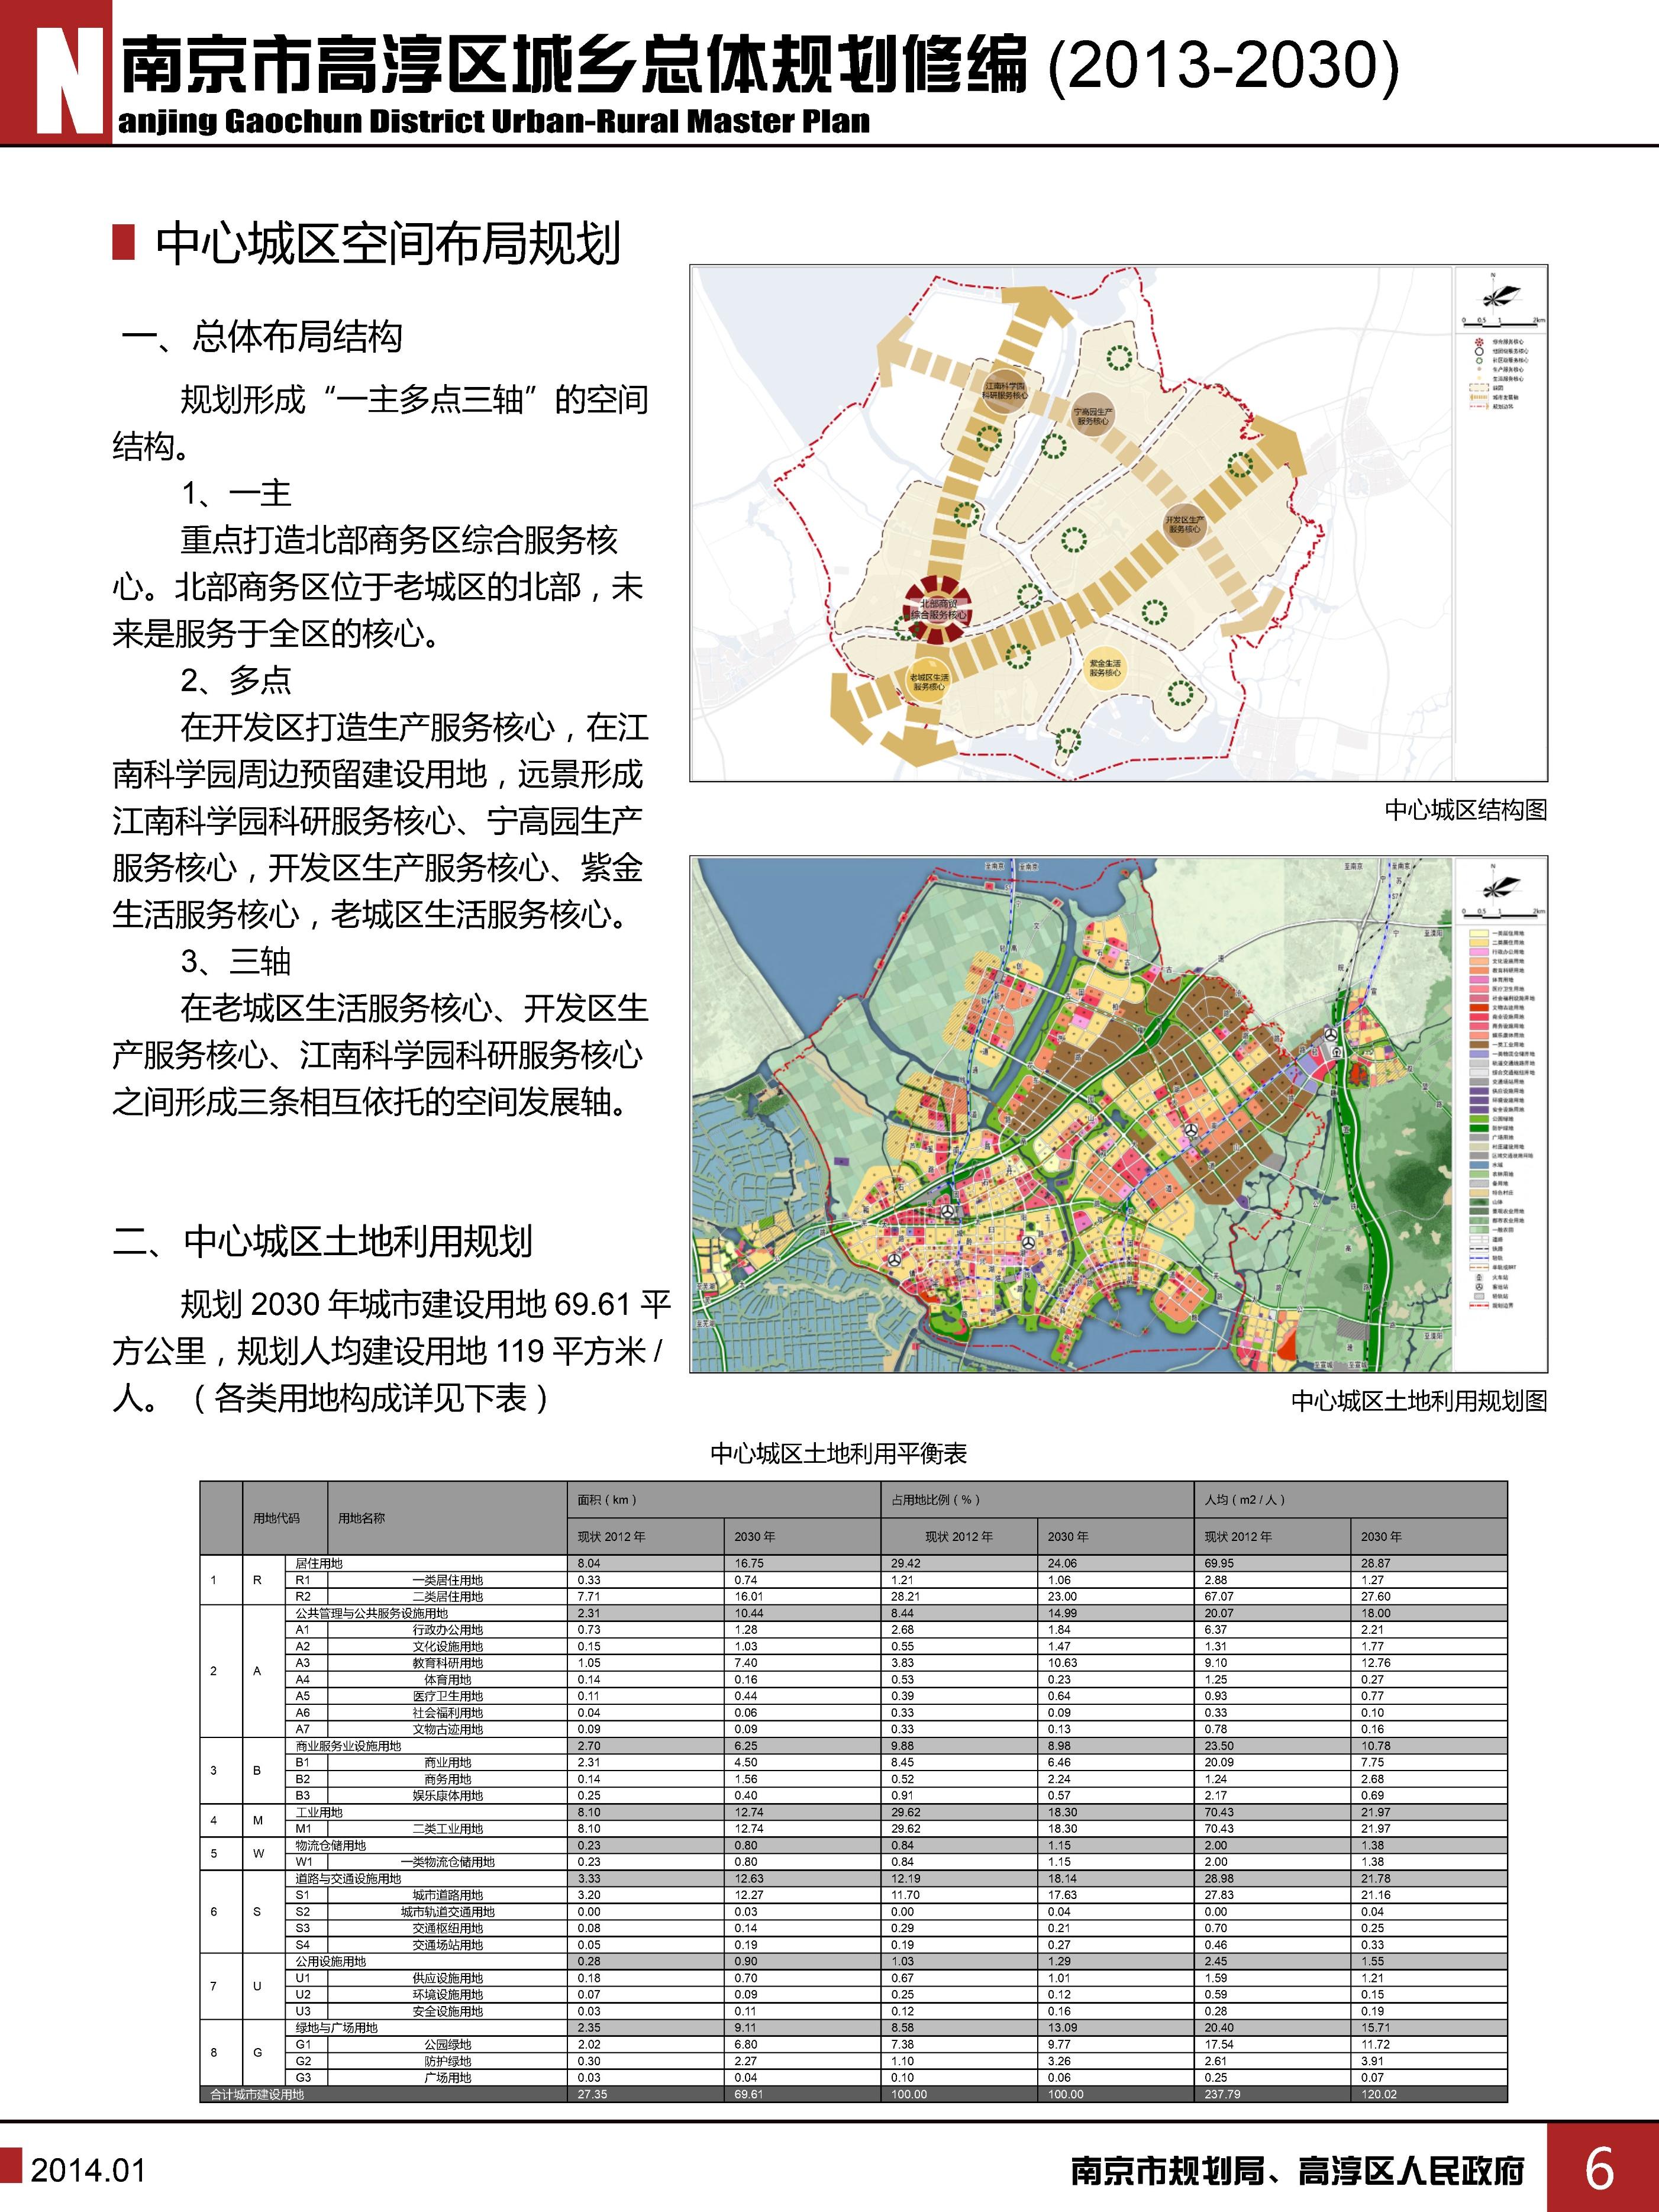Select the red 北部商贸综合服务核心 circle on the structure map
The image size is (1659, 2212).
coord(938,609)
